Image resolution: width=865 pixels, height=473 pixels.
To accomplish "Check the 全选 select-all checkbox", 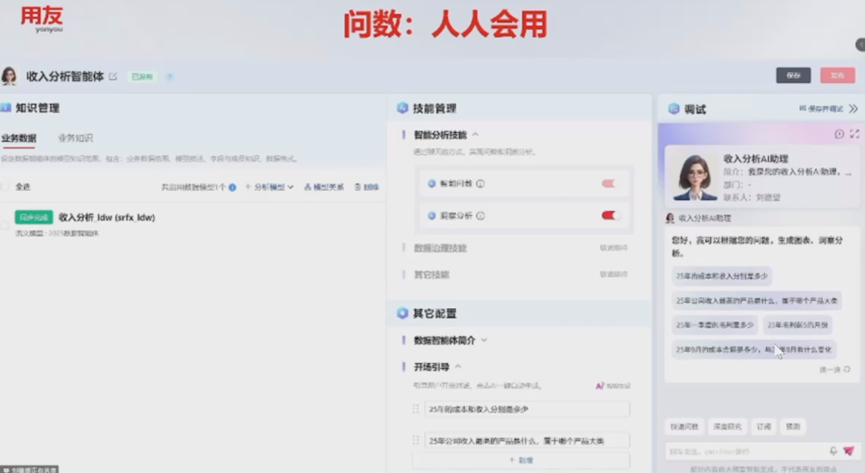I will pyautogui.click(x=5, y=187).
